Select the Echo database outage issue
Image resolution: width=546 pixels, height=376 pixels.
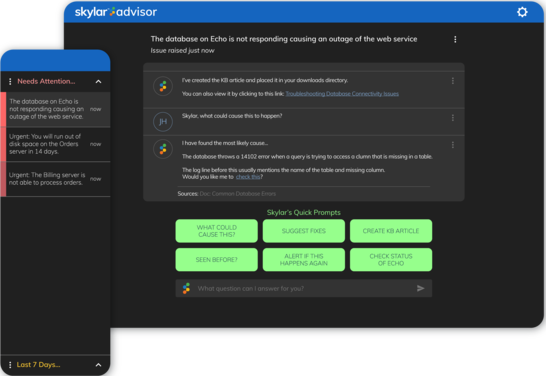pyautogui.click(x=55, y=109)
